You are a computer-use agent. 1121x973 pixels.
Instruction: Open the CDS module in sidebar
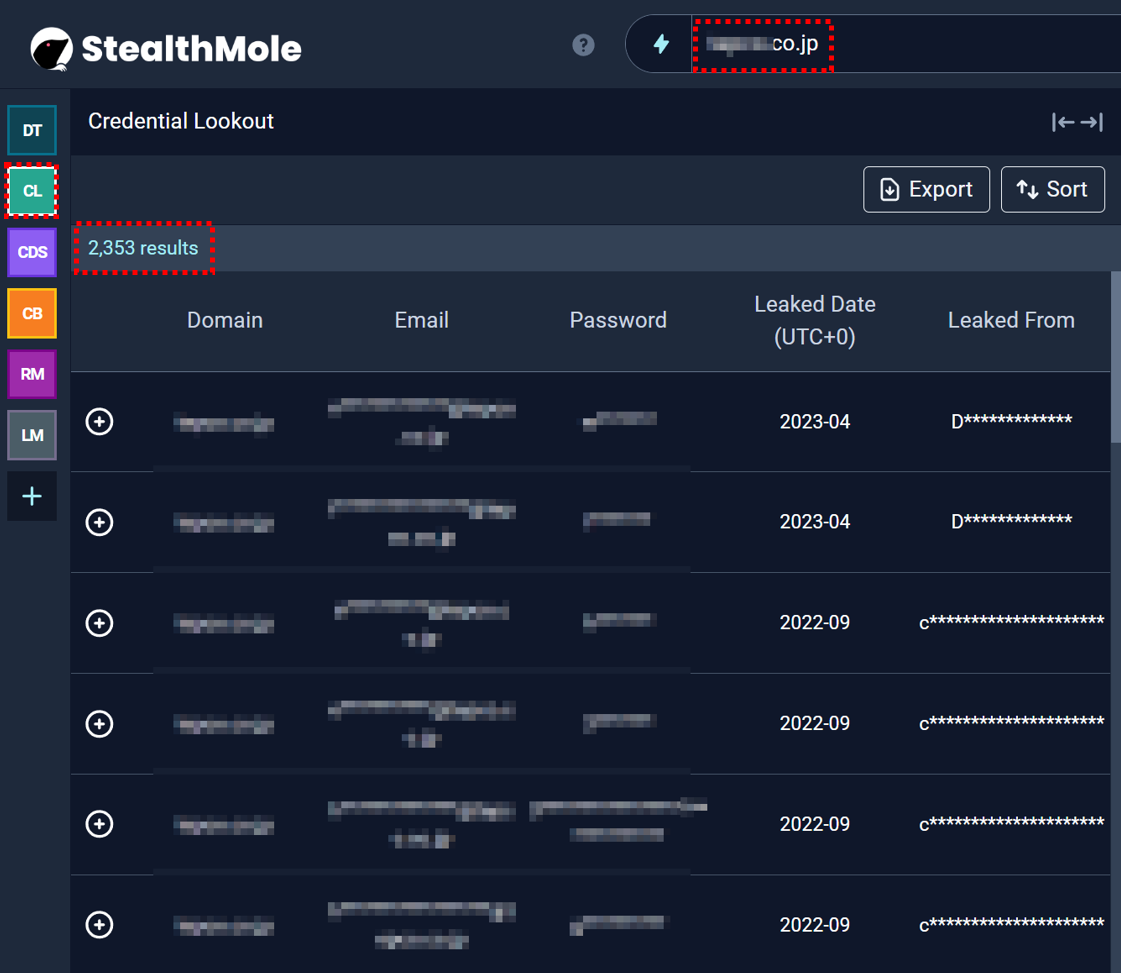32,252
